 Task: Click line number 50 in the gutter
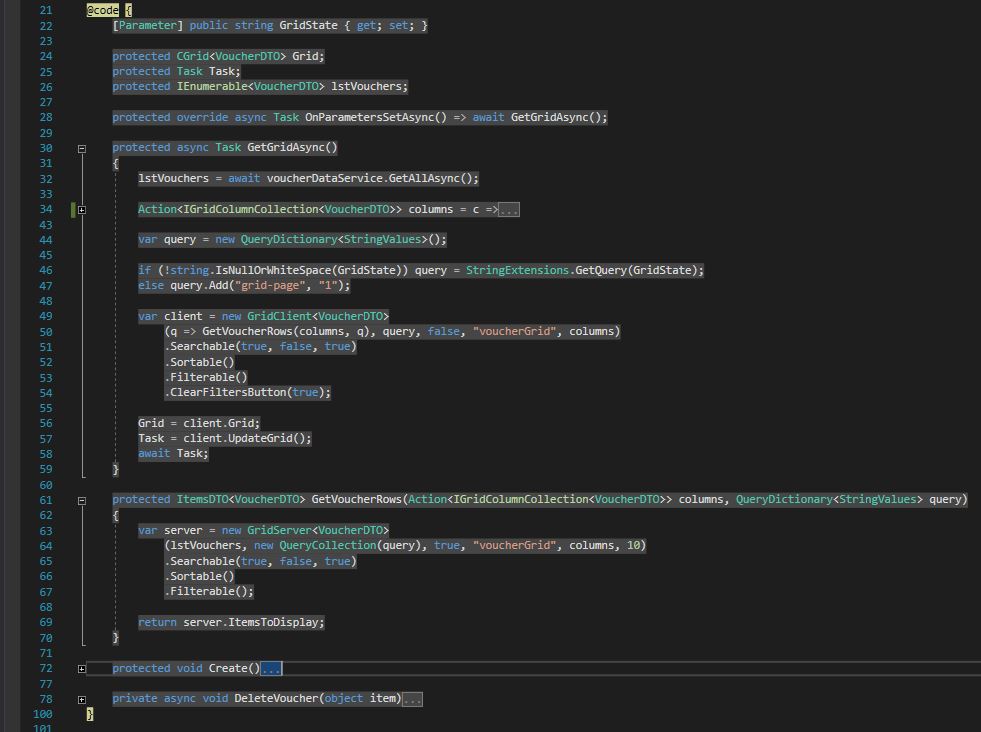click(45, 331)
